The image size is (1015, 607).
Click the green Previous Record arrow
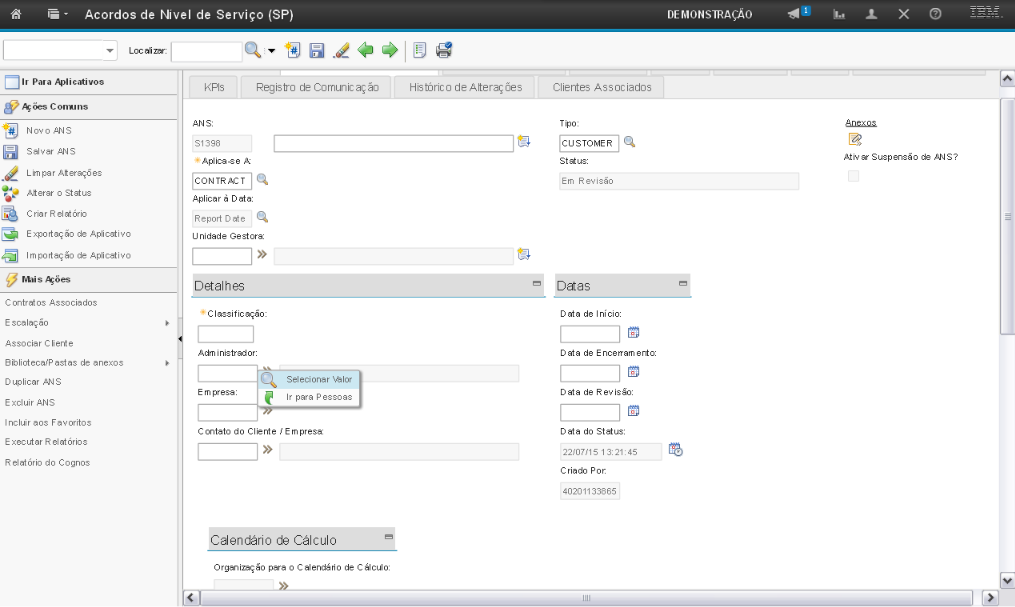tap(366, 50)
